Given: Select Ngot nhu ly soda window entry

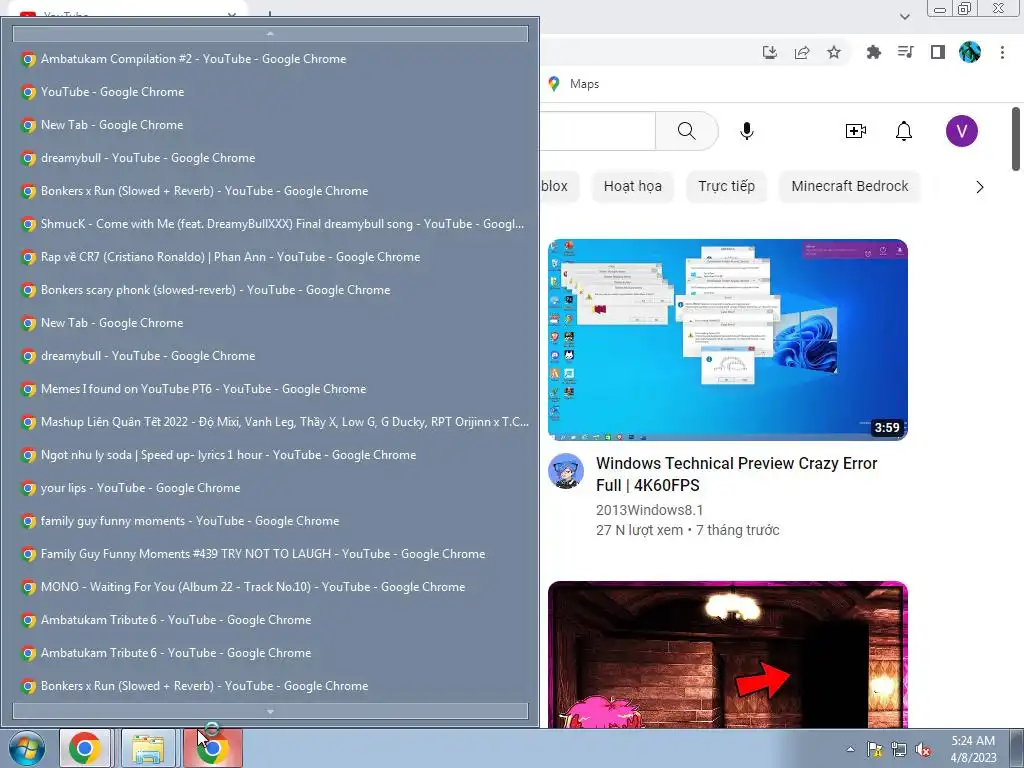Looking at the screenshot, I should (270, 455).
